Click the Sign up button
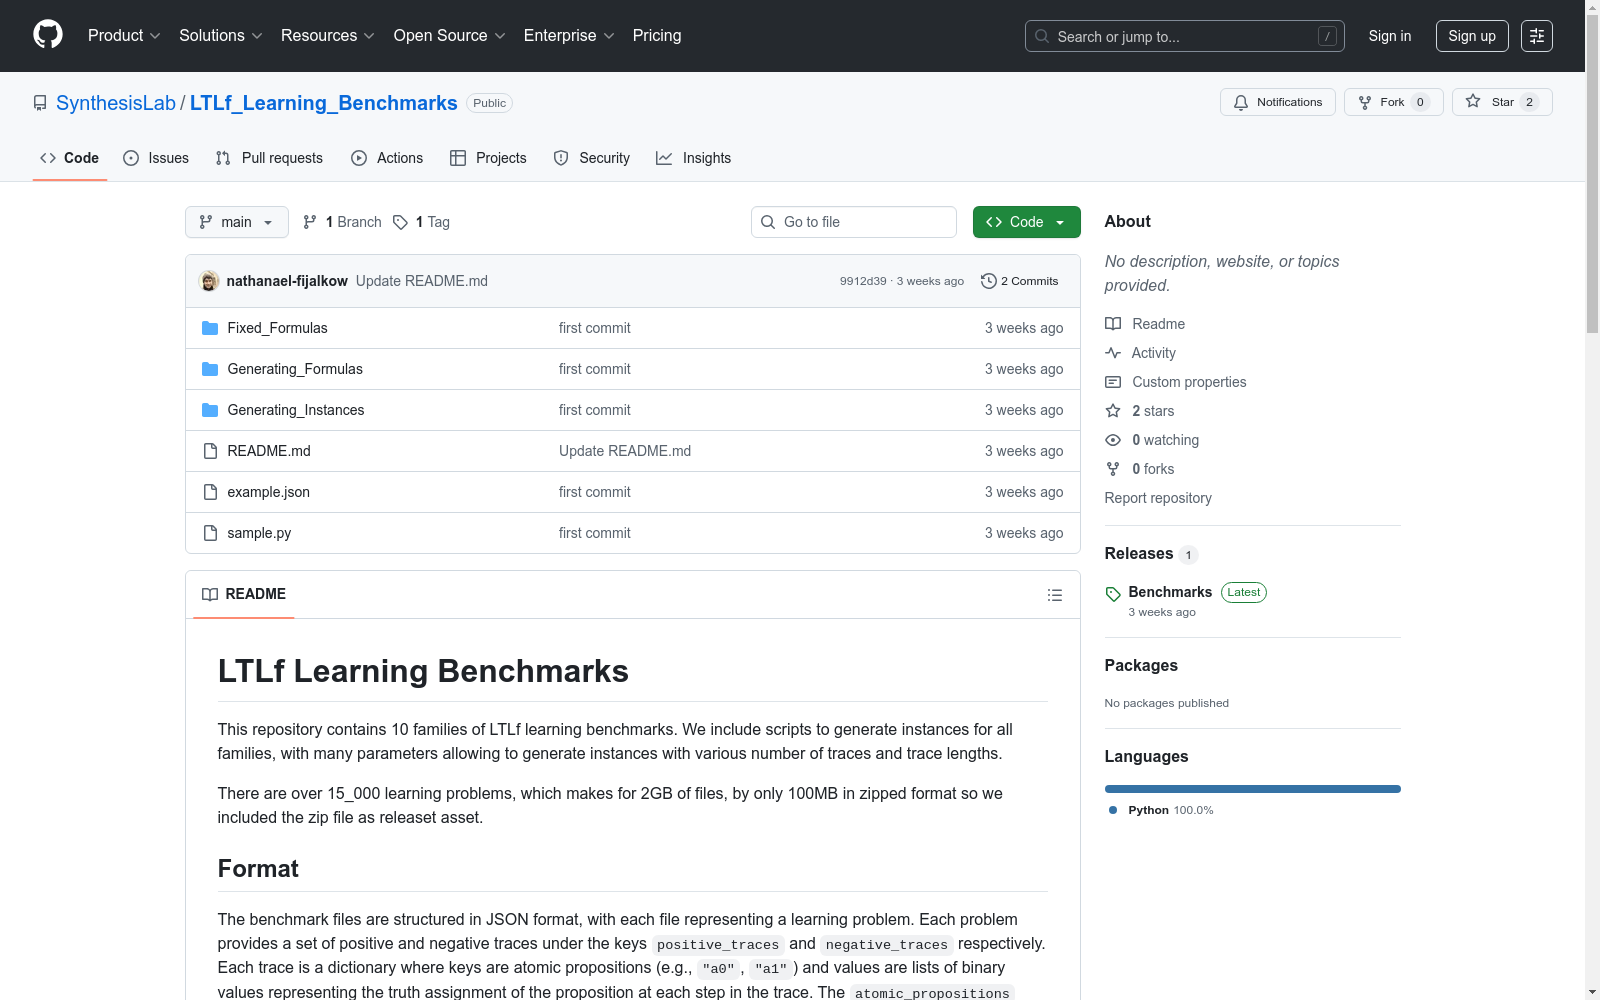Screen dimensions: 1600x1000 (x=1472, y=36)
